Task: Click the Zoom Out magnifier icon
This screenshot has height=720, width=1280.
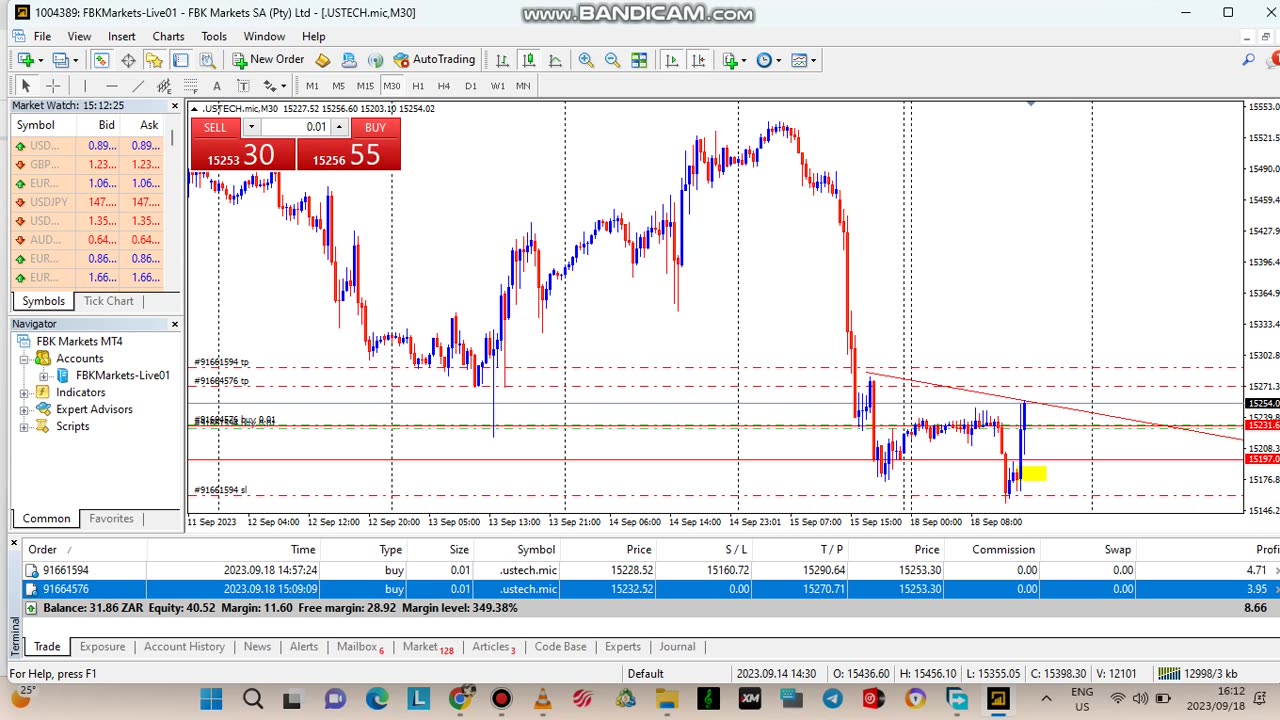Action: pyautogui.click(x=612, y=60)
